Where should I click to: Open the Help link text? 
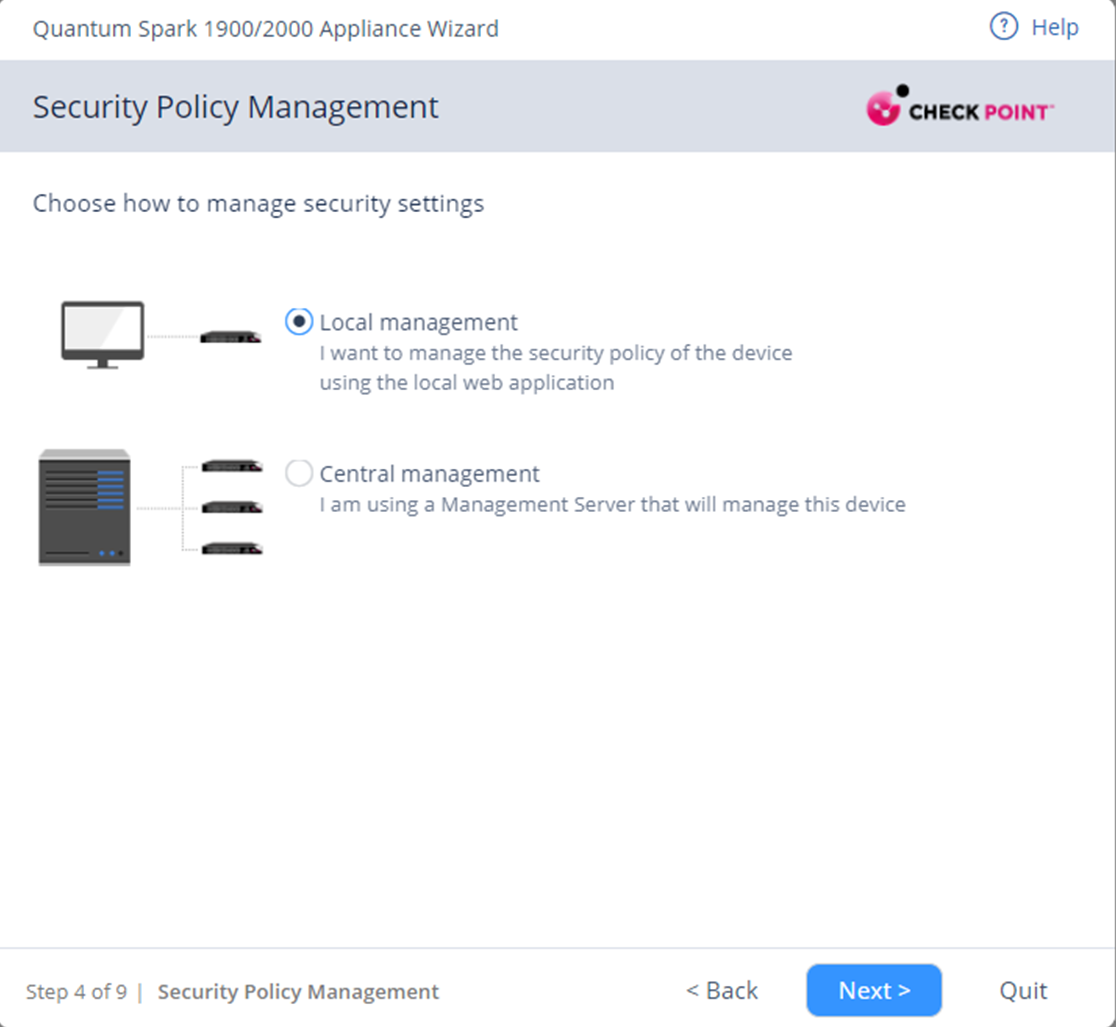coord(1055,27)
